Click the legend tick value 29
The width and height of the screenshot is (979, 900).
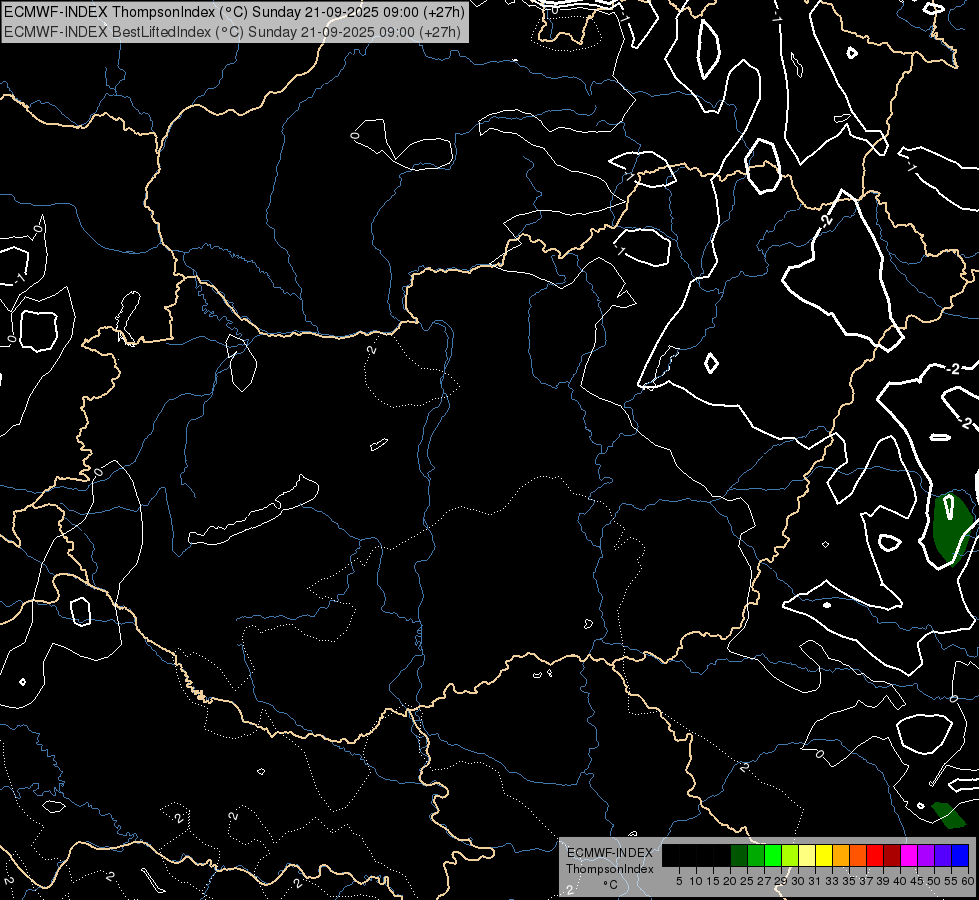[781, 881]
